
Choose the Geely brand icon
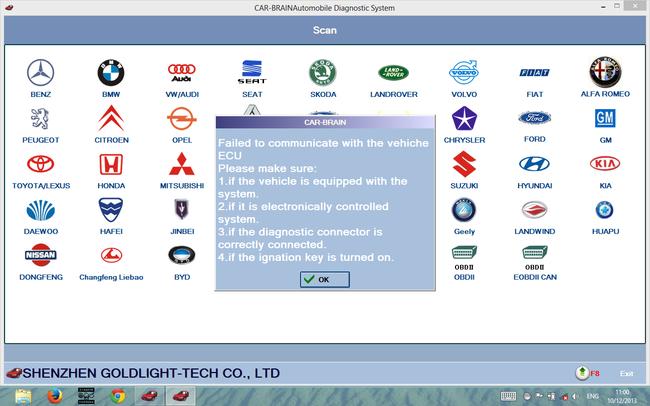(x=464, y=209)
